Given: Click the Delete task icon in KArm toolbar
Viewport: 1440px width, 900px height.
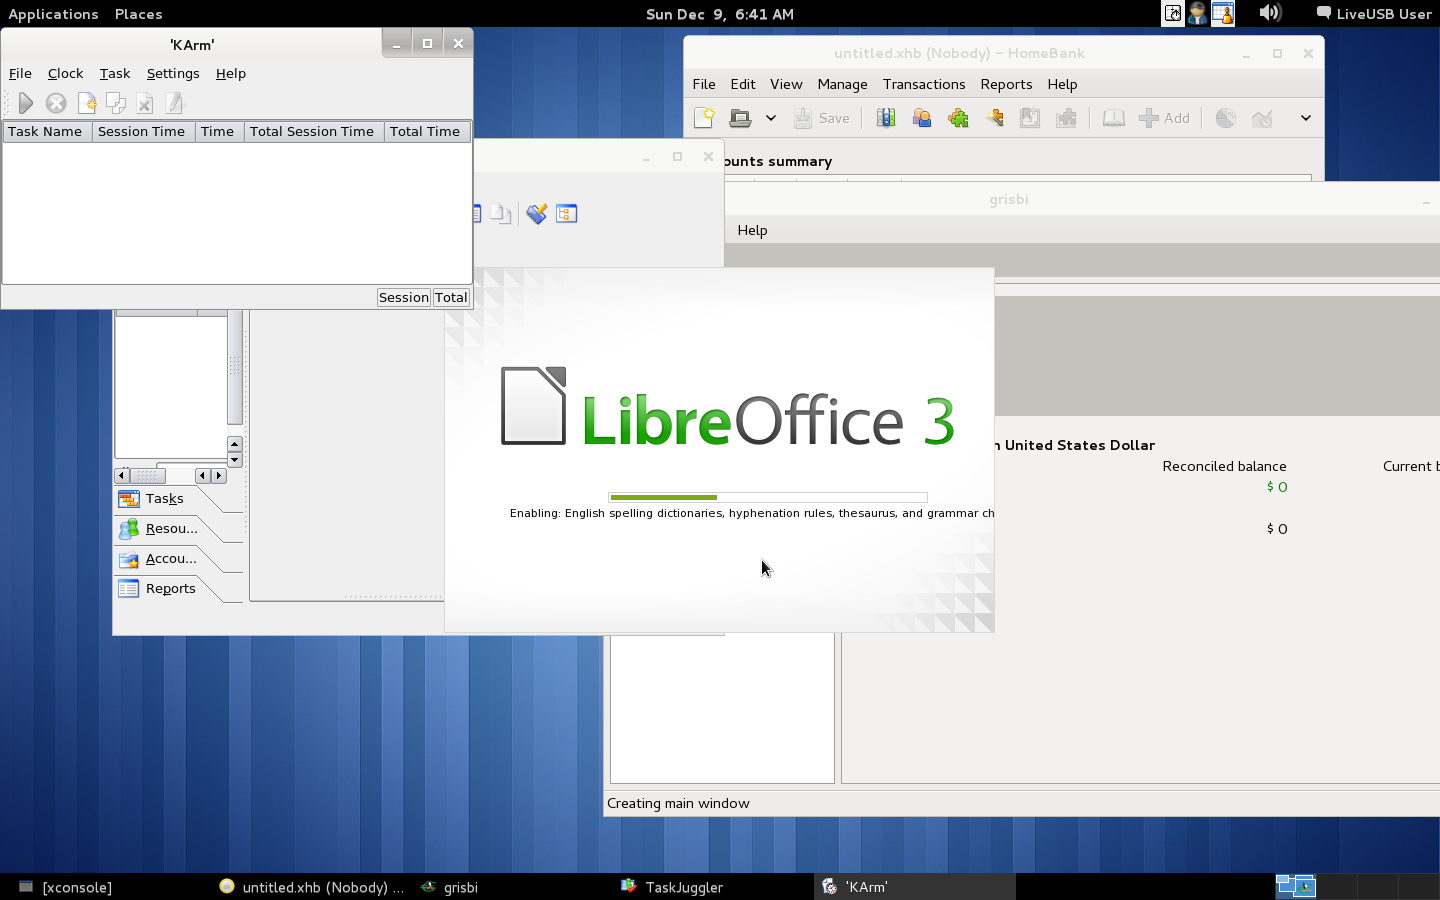Looking at the screenshot, I should pos(145,103).
